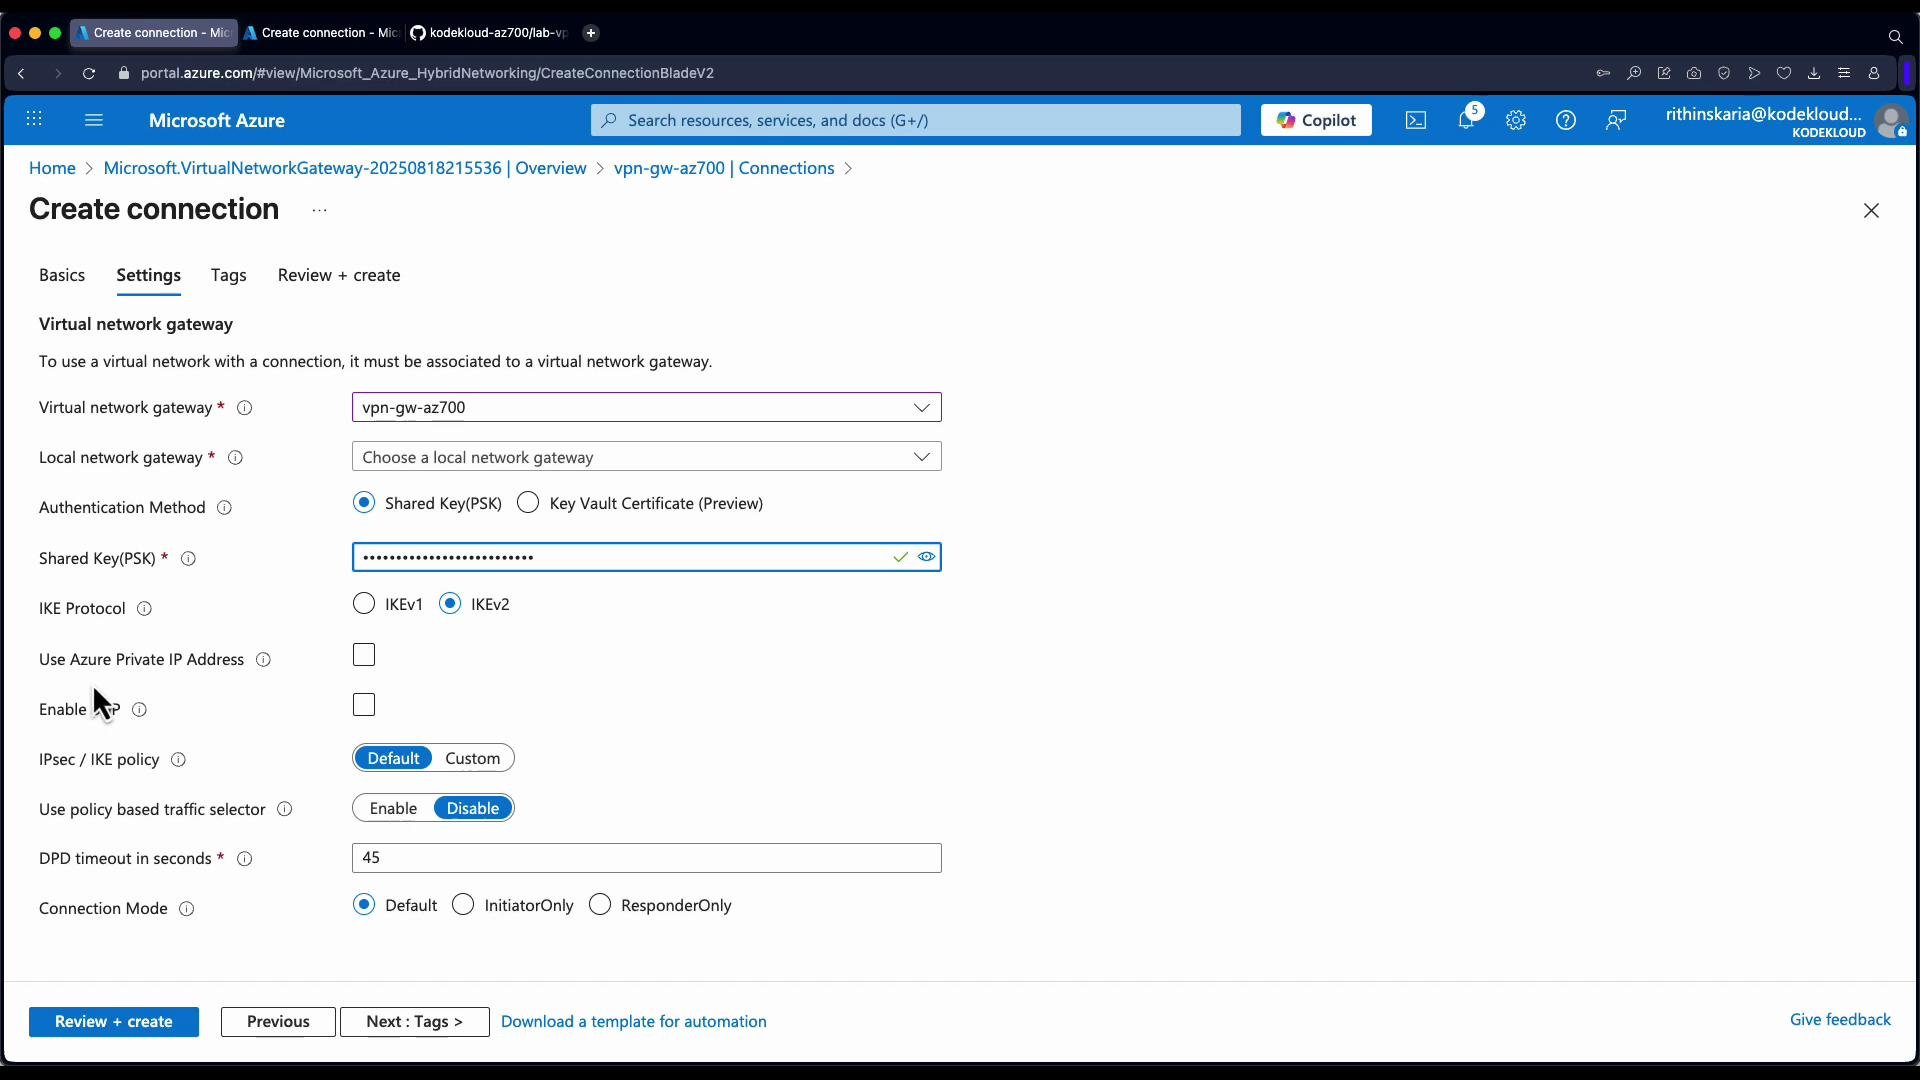Show info for policy based traffic selector
This screenshot has height=1080, width=1920.
point(284,809)
